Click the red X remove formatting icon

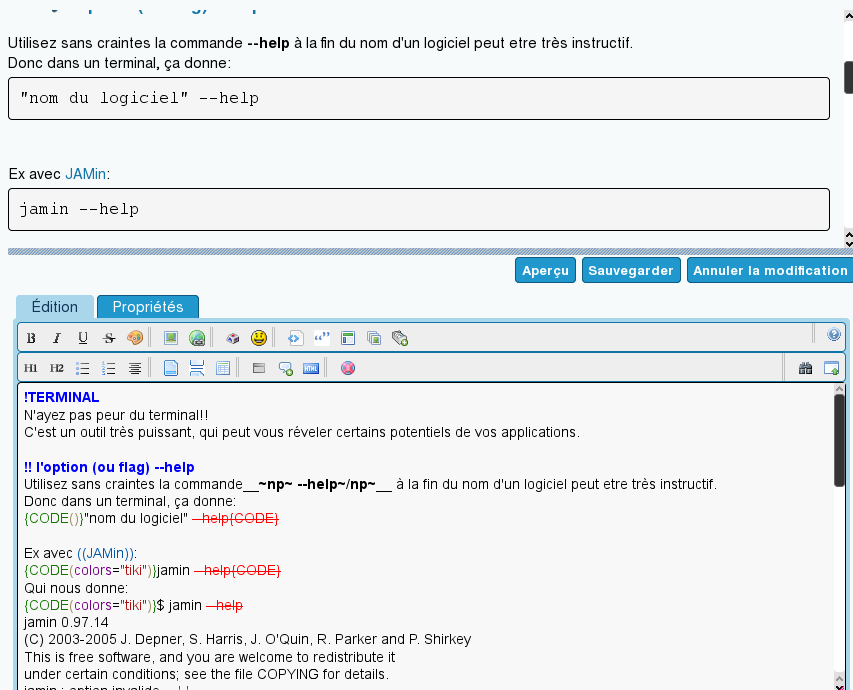click(x=348, y=368)
